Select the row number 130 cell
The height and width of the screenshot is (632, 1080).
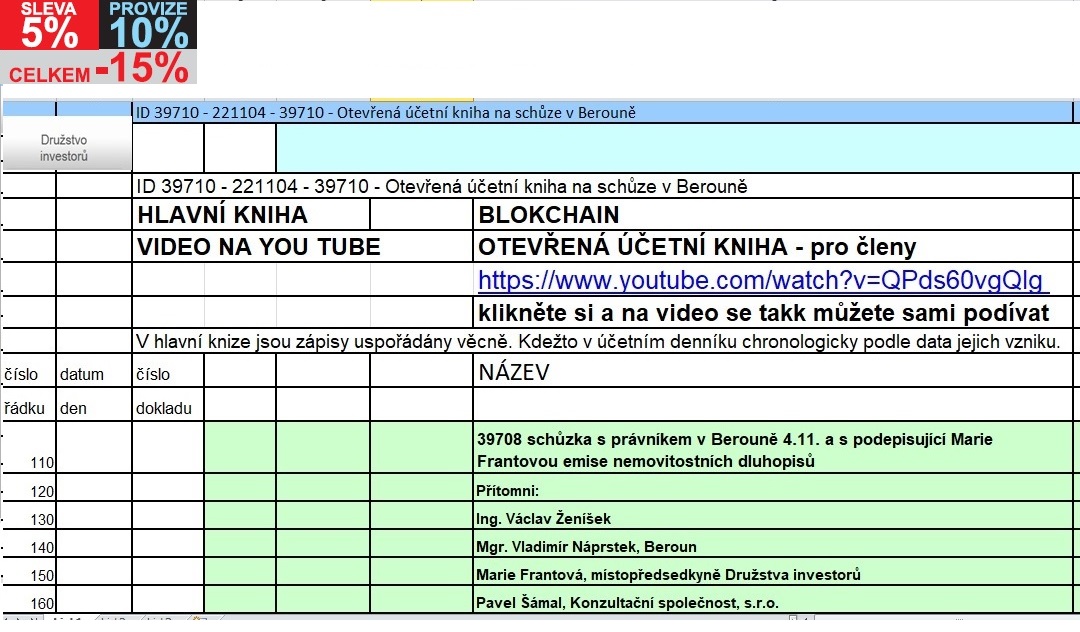coord(28,516)
